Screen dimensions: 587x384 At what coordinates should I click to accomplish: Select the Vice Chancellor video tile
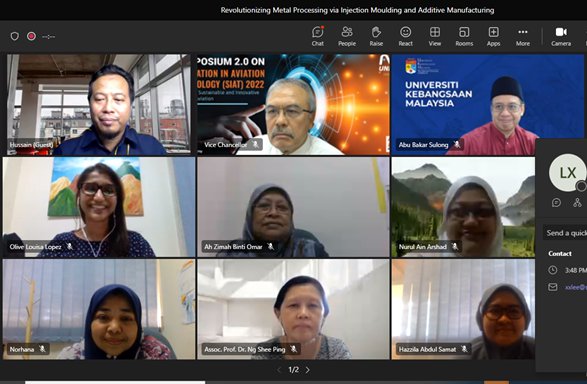(x=293, y=105)
